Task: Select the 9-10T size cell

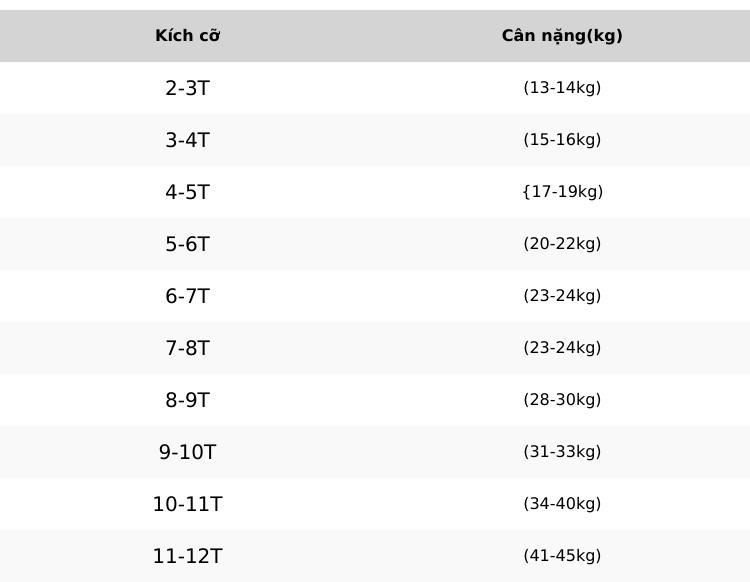Action: coord(188,452)
